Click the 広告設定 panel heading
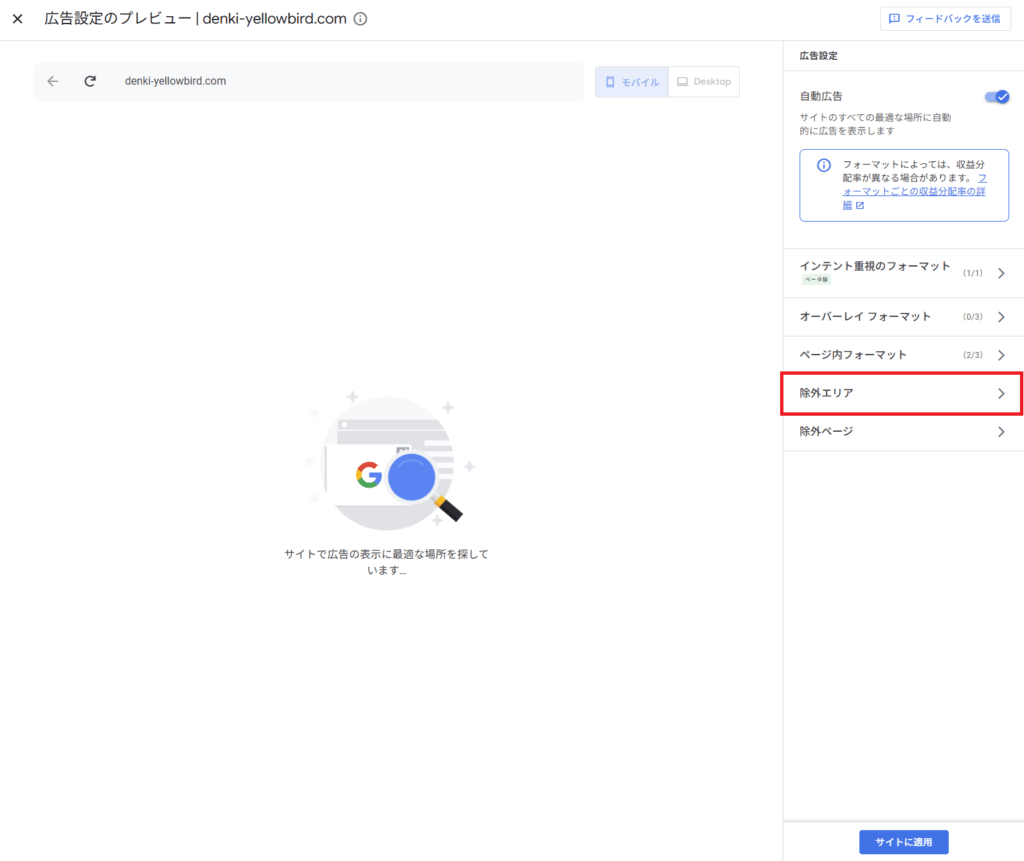 (x=819, y=56)
